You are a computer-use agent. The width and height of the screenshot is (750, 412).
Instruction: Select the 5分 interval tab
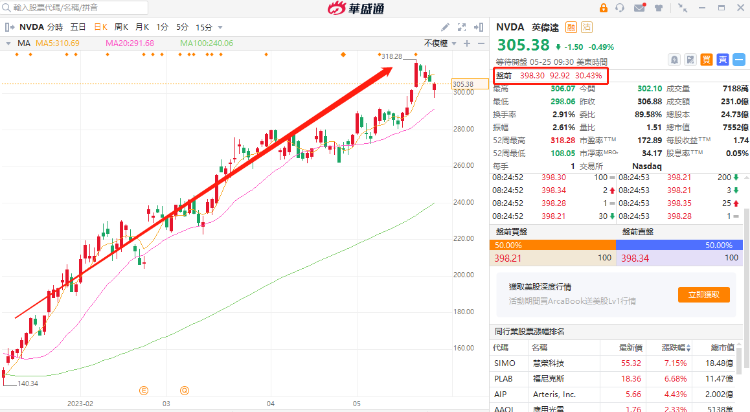tap(182, 27)
